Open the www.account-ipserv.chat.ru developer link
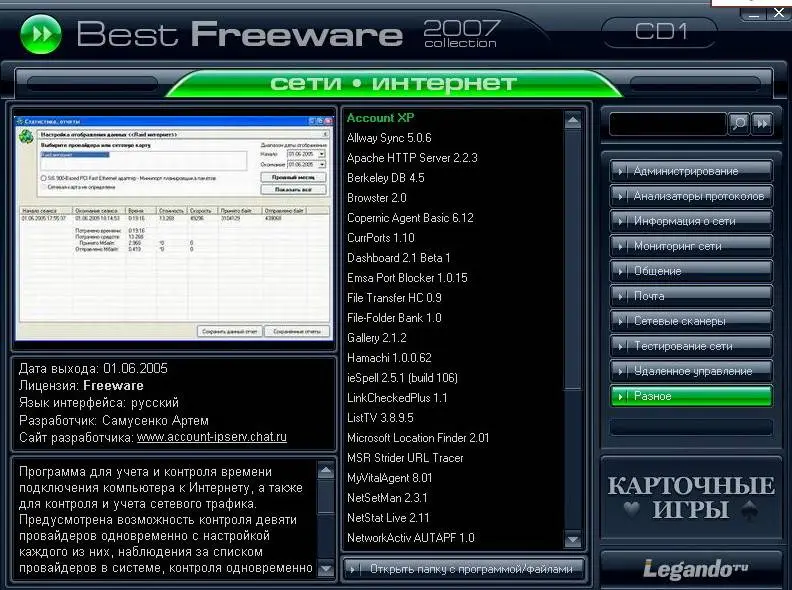 pyautogui.click(x=212, y=437)
